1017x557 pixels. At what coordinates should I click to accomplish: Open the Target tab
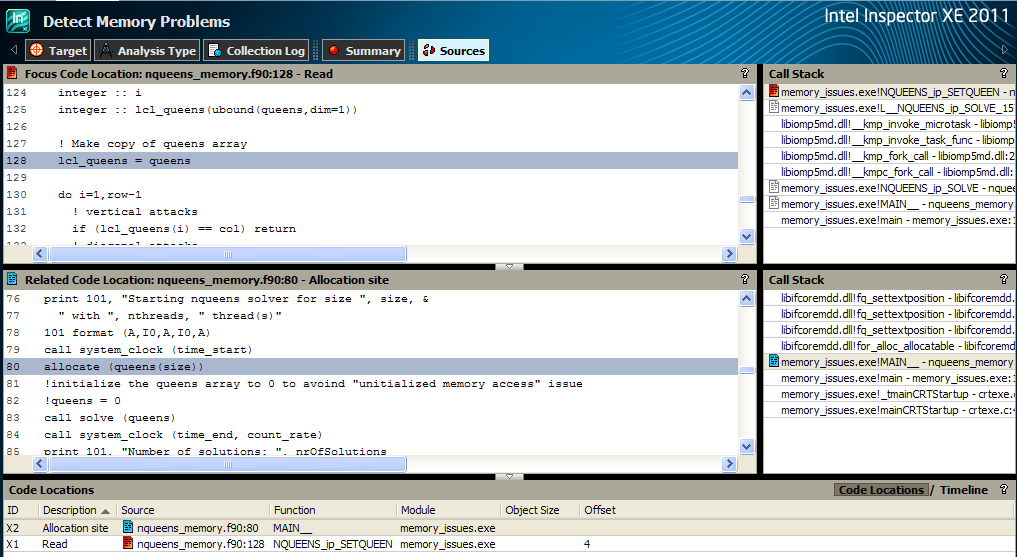click(58, 51)
